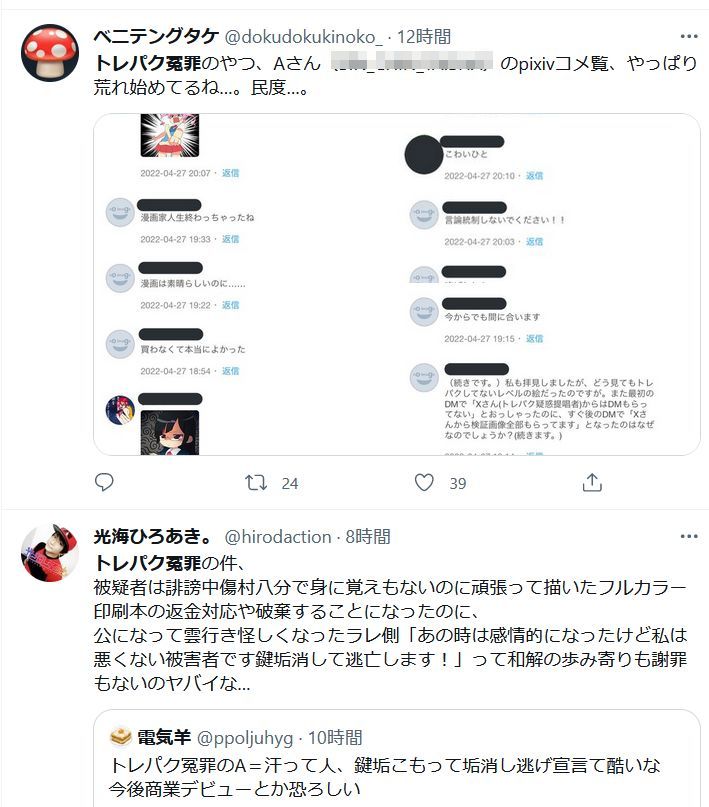Click the @ppoljuhyg handle in quoted tweet
Image resolution: width=709 pixels, height=807 pixels.
[x=245, y=738]
